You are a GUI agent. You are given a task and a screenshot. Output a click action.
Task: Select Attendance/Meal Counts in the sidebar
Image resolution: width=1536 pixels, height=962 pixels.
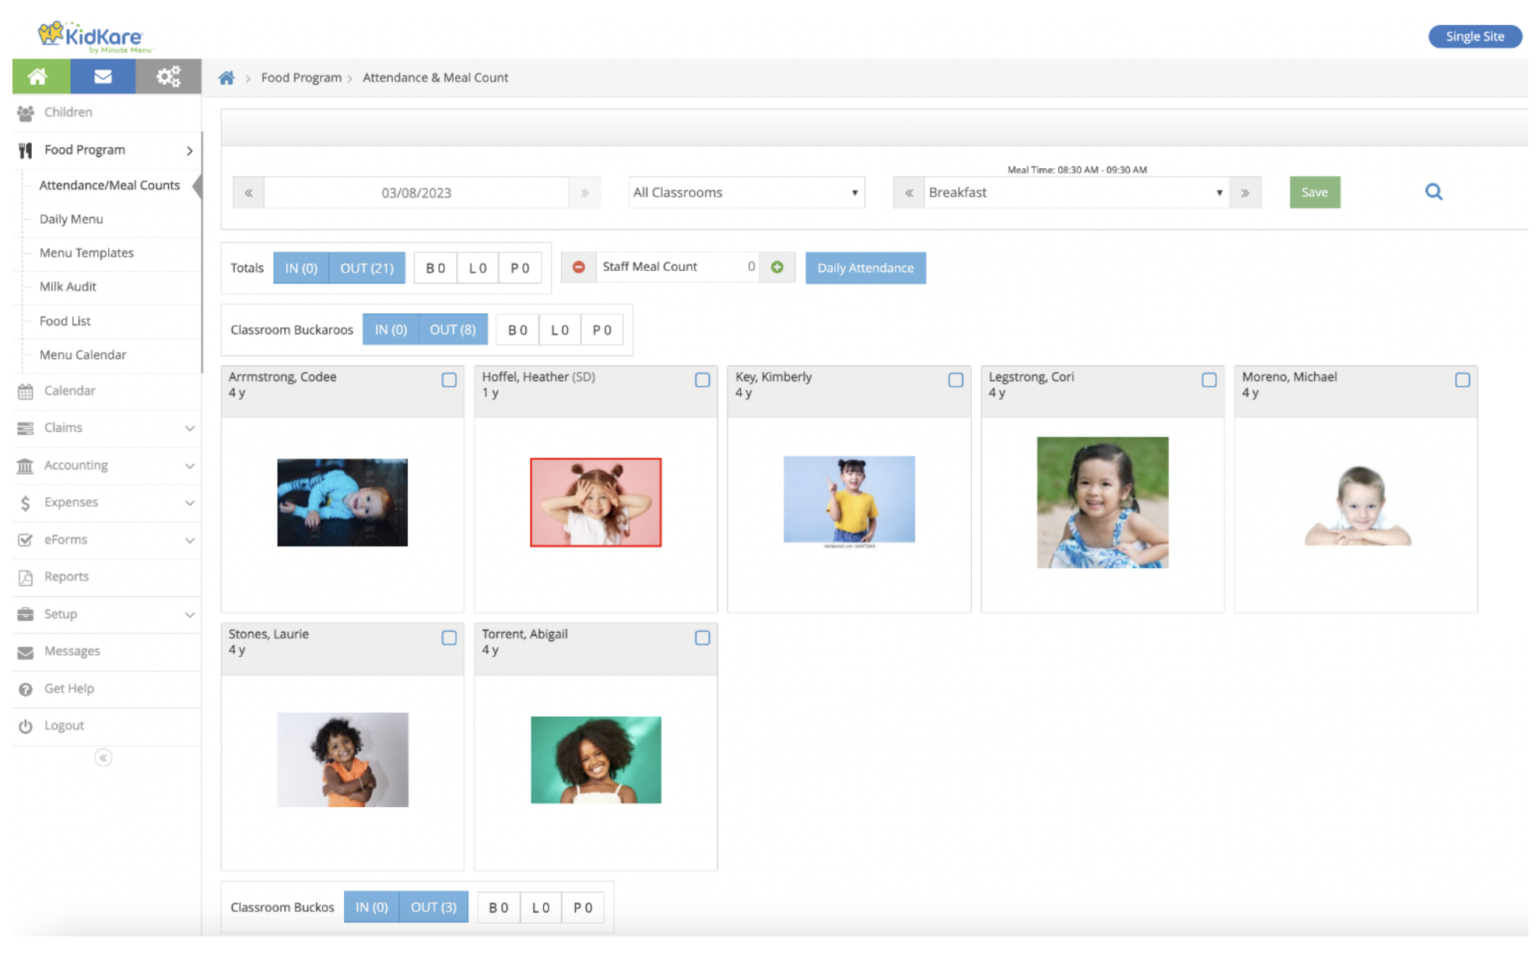coord(109,185)
